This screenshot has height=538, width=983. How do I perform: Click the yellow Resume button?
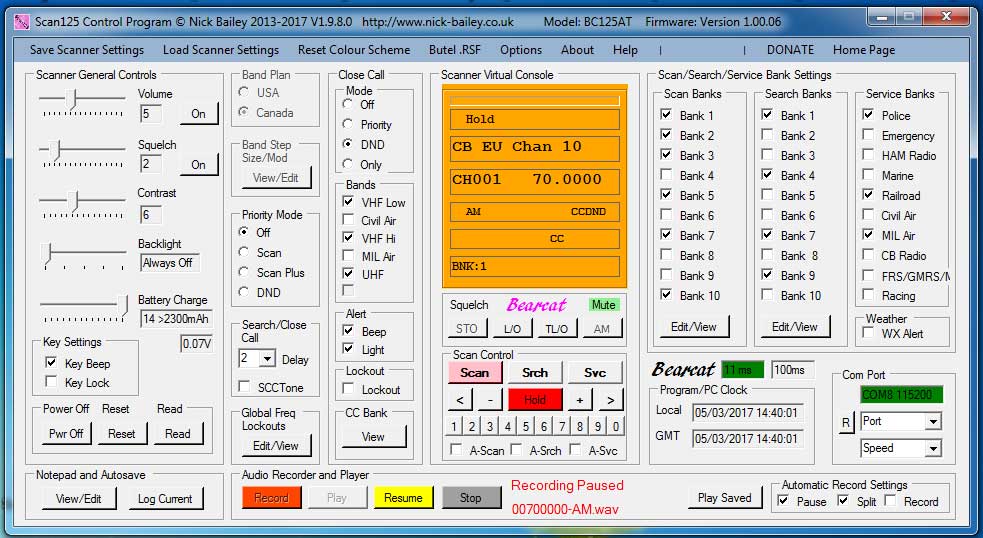(x=403, y=498)
